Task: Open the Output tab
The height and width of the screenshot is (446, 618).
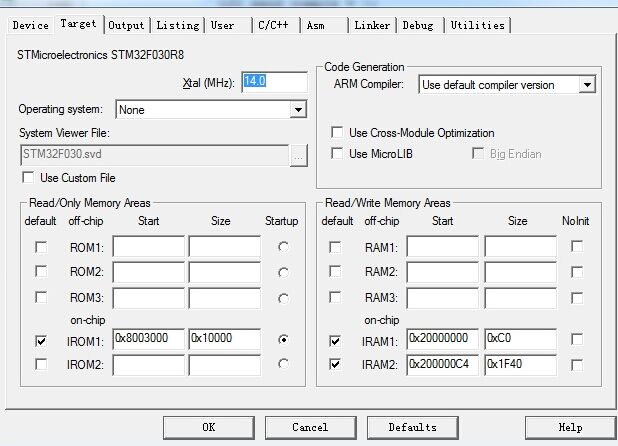Action: coord(126,25)
